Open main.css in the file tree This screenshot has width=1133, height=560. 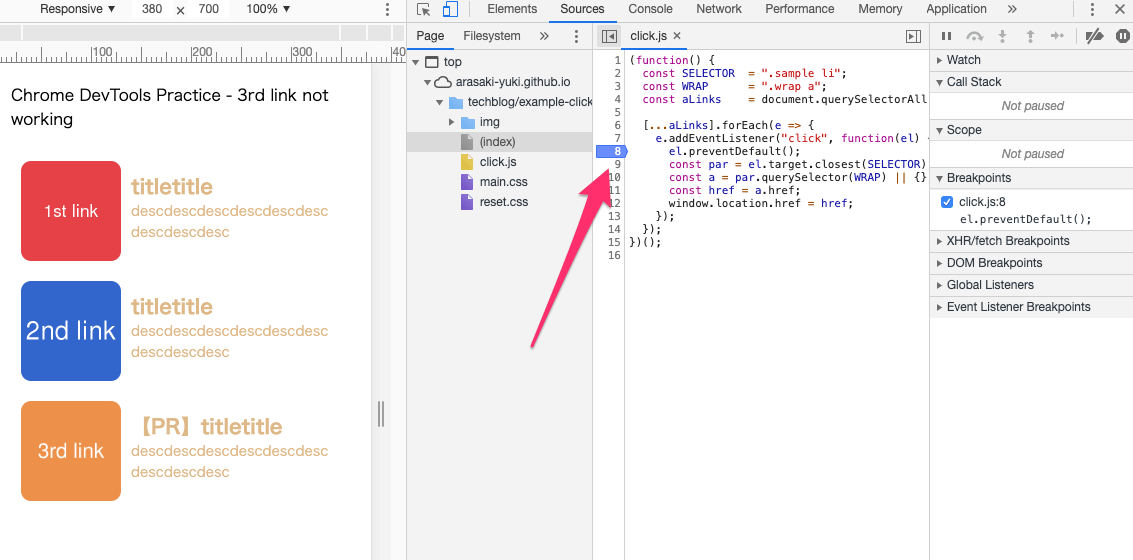click(x=503, y=182)
